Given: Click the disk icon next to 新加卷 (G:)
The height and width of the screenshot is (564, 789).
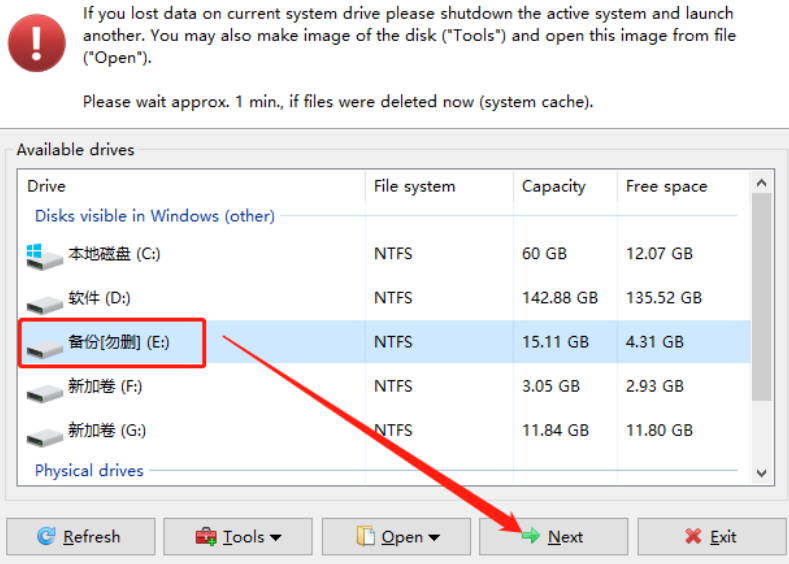Looking at the screenshot, I should 44,437.
